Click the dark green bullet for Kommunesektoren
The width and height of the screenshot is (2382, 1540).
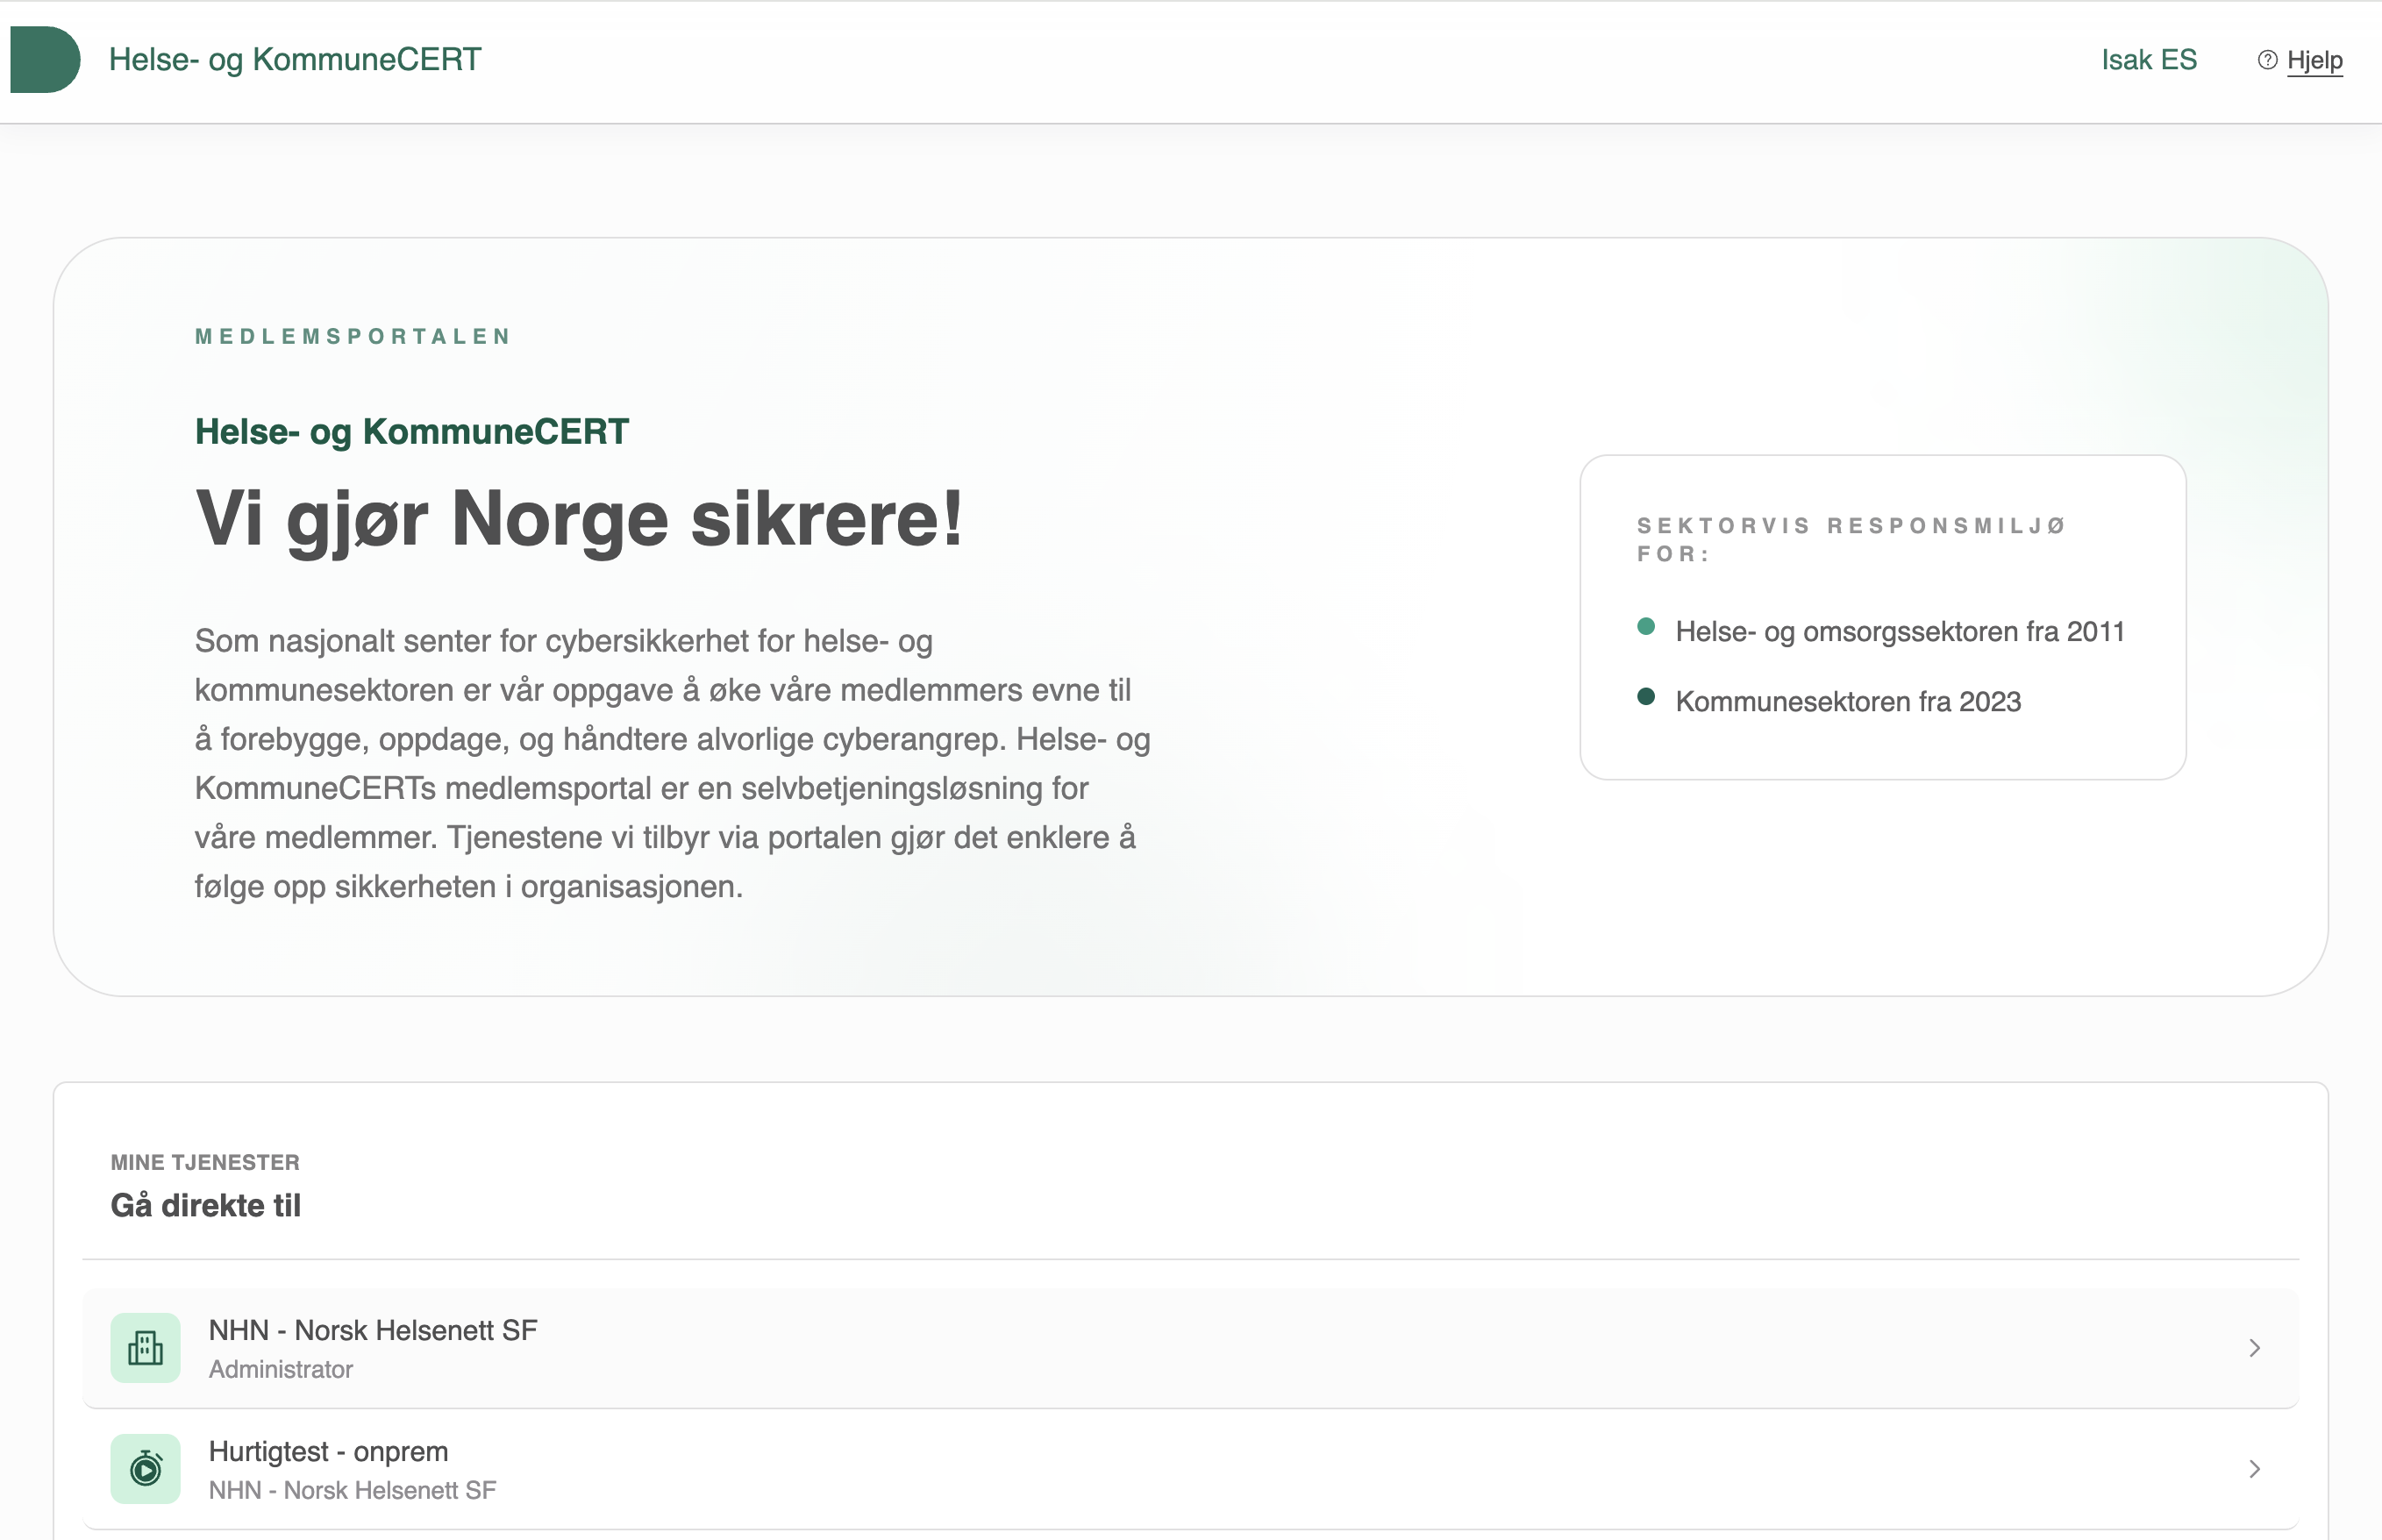[x=1645, y=697]
